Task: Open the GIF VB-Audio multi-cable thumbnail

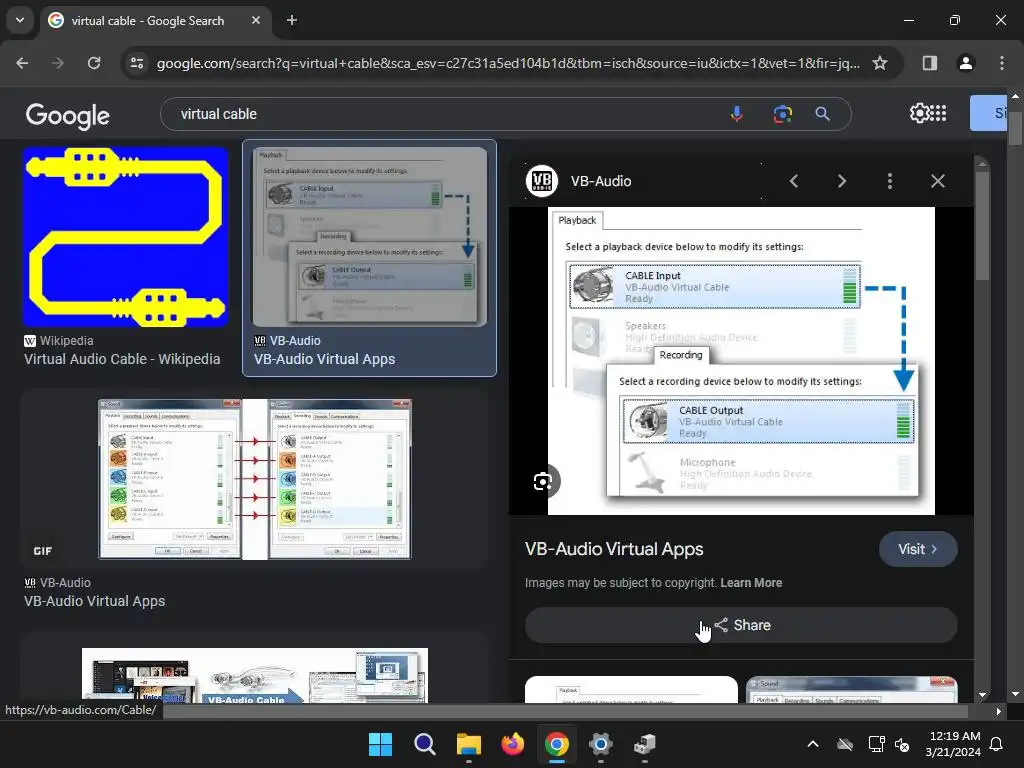Action: (255, 479)
